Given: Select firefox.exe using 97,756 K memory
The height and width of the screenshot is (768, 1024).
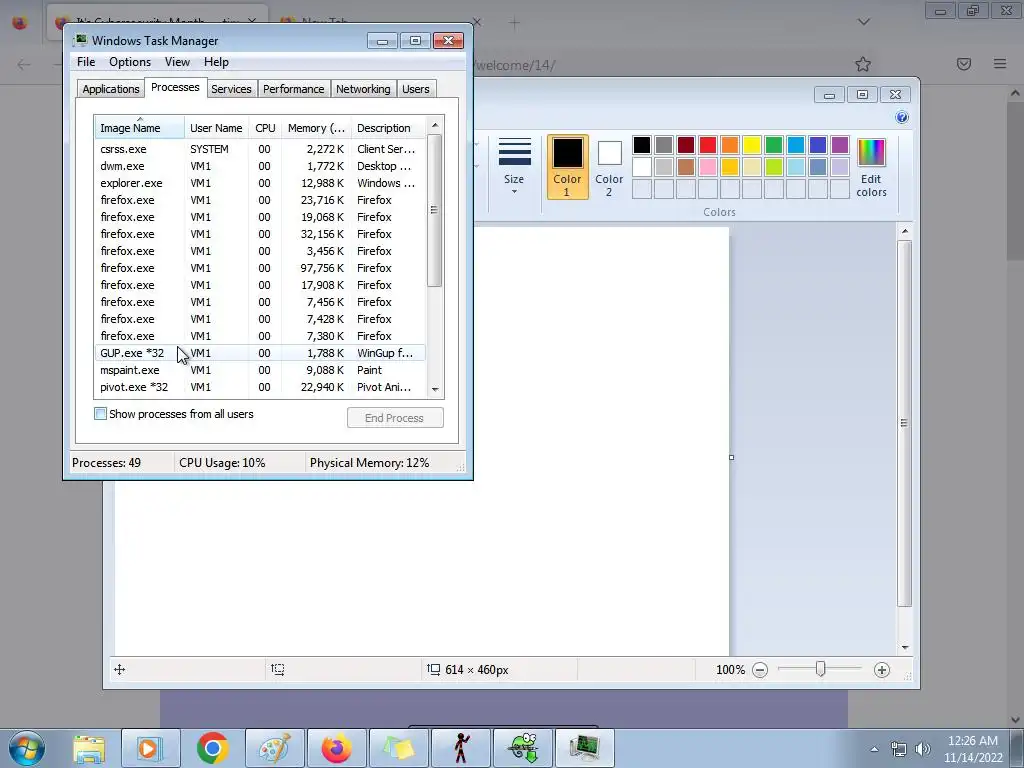Looking at the screenshot, I should coord(260,268).
